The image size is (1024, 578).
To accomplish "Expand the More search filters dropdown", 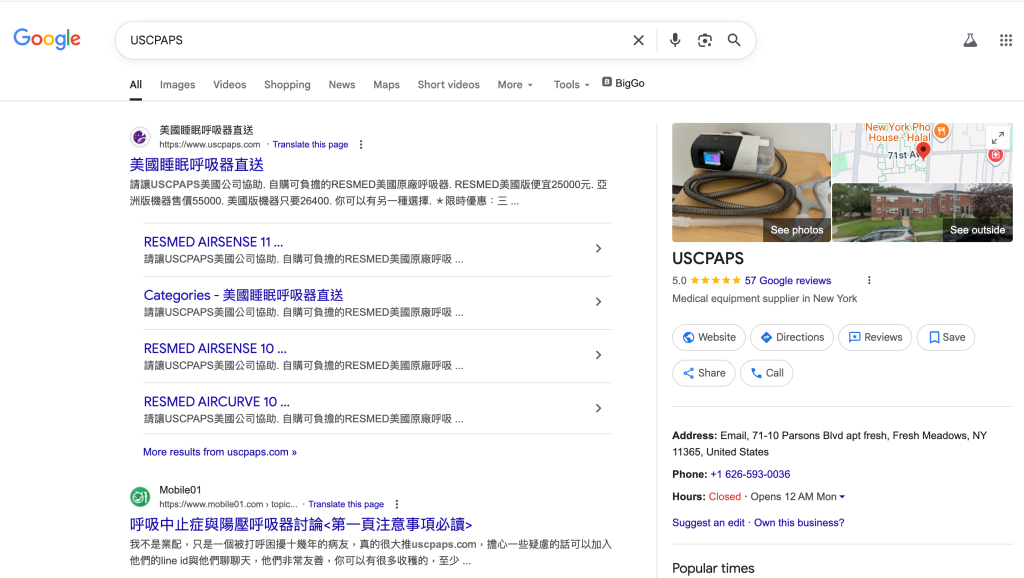I will tap(515, 85).
